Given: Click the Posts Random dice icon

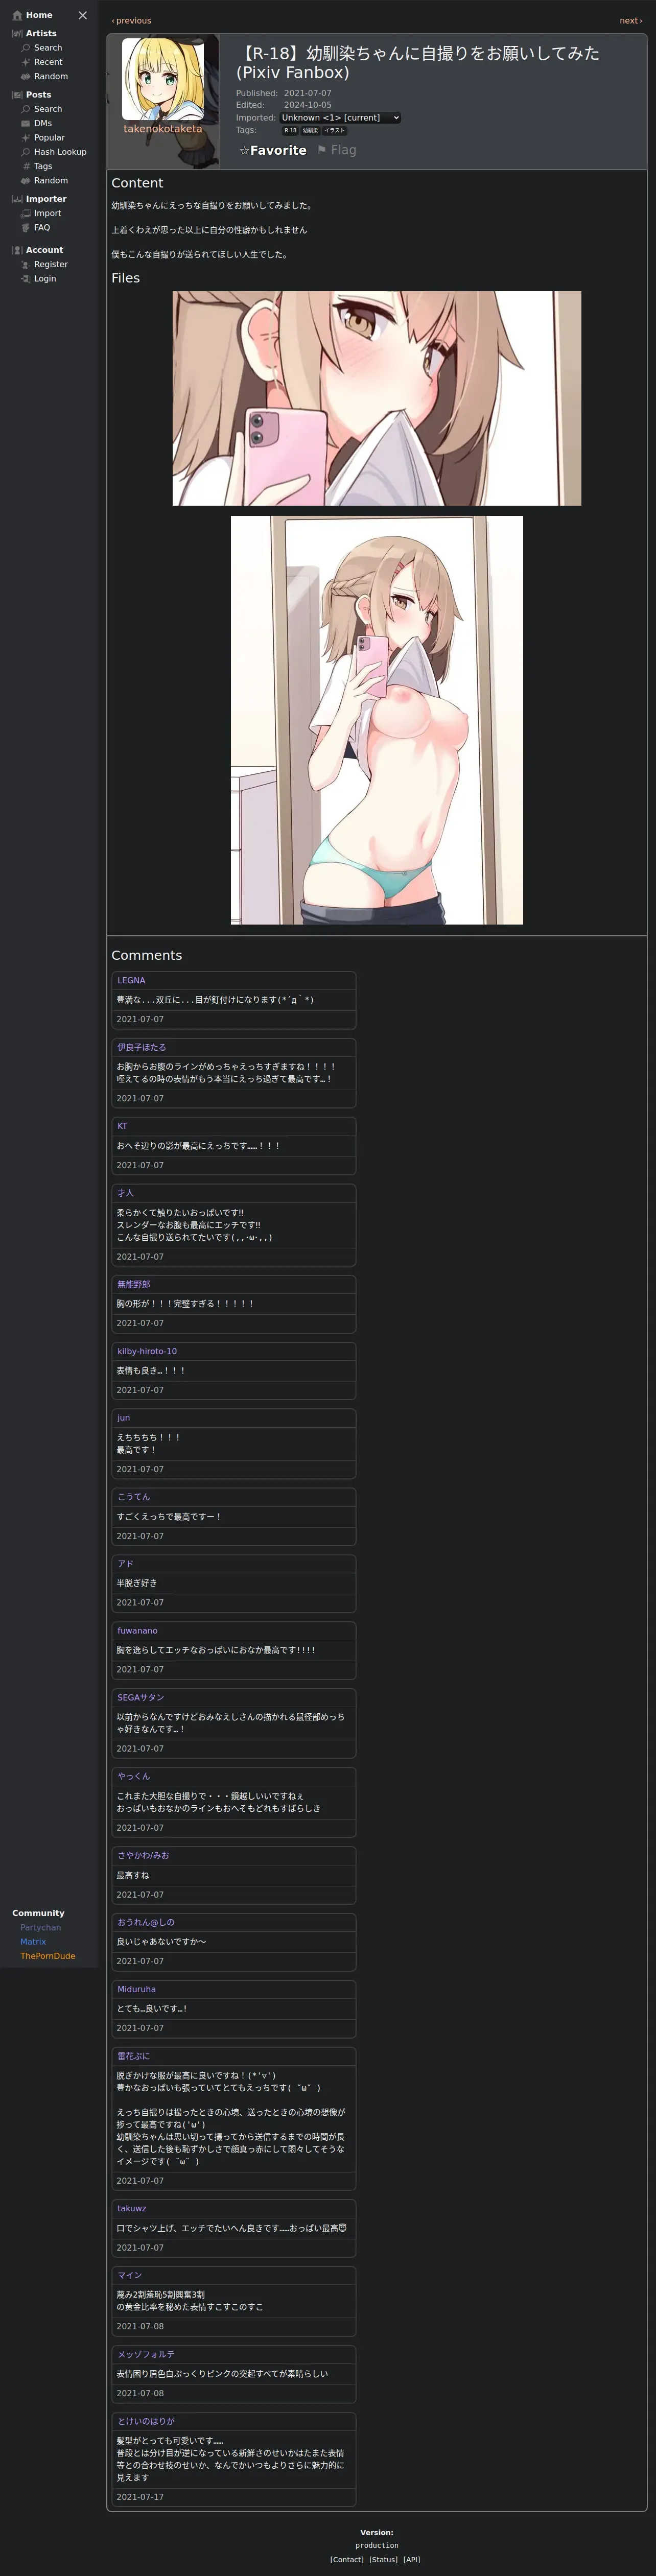Looking at the screenshot, I should [x=26, y=181].
